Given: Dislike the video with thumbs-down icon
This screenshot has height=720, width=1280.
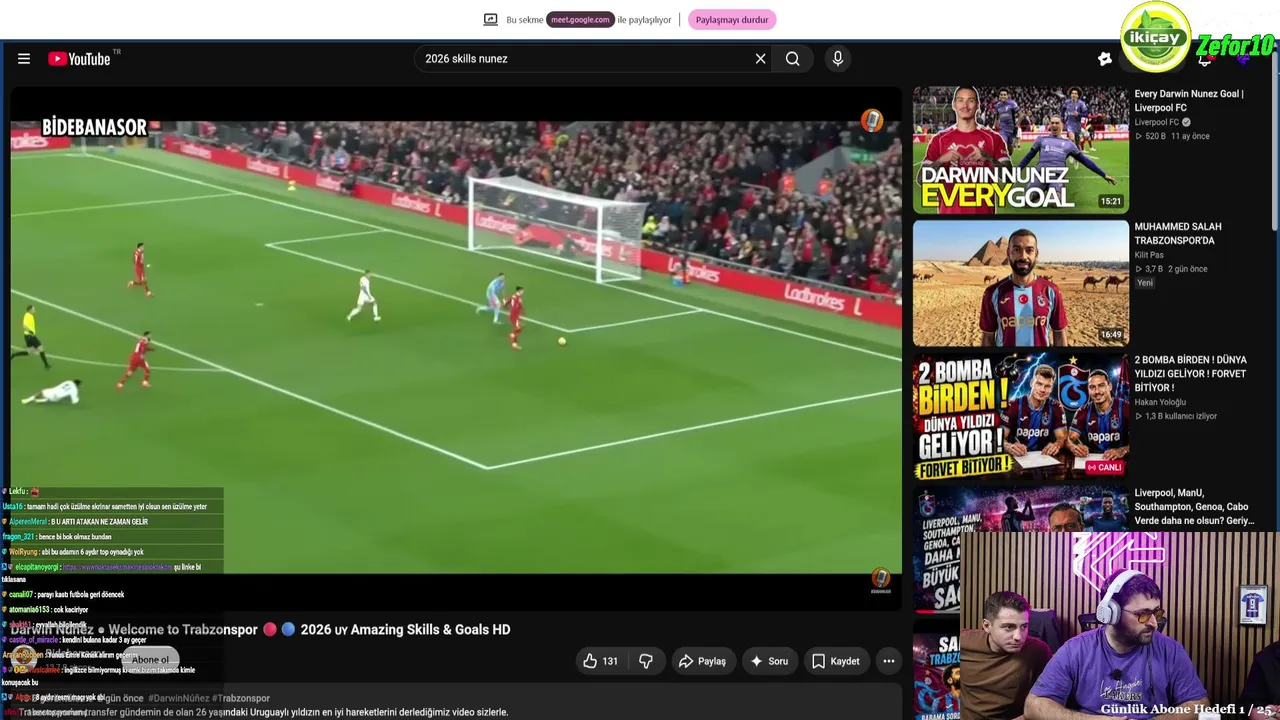Looking at the screenshot, I should pos(646,661).
